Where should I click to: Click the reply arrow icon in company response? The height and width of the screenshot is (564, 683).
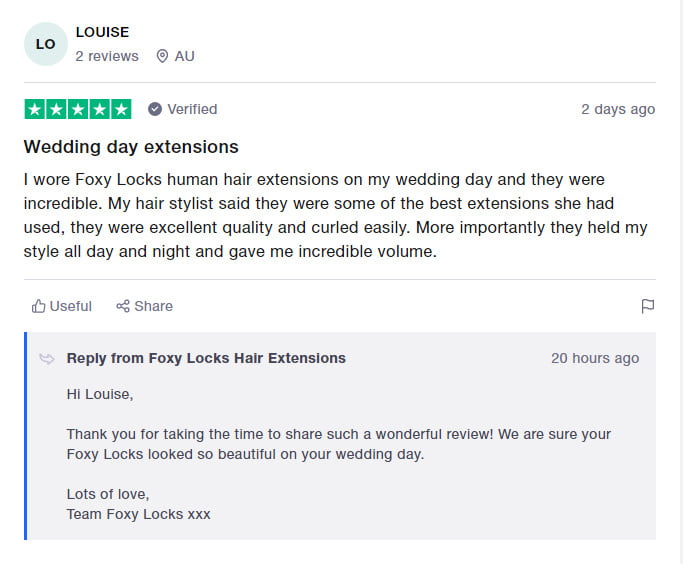point(47,358)
